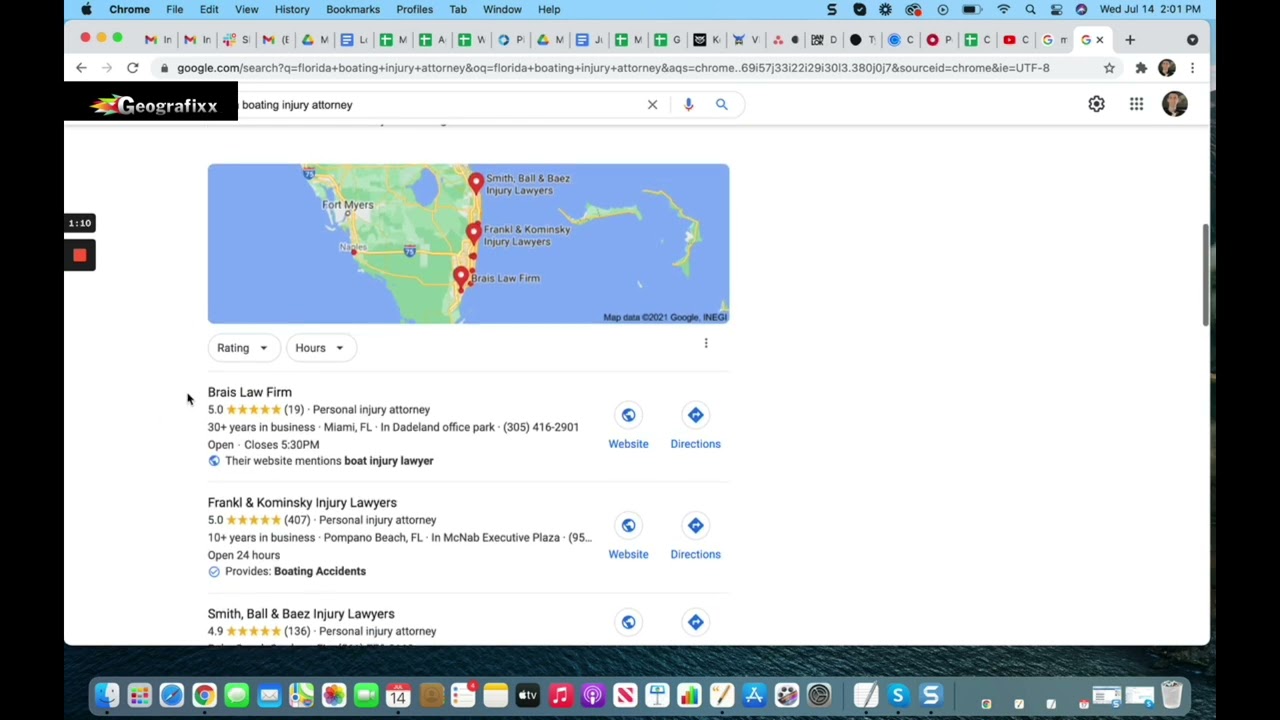Screen dimensions: 1280x720
Task: Open the View menu
Action: (x=246, y=9)
